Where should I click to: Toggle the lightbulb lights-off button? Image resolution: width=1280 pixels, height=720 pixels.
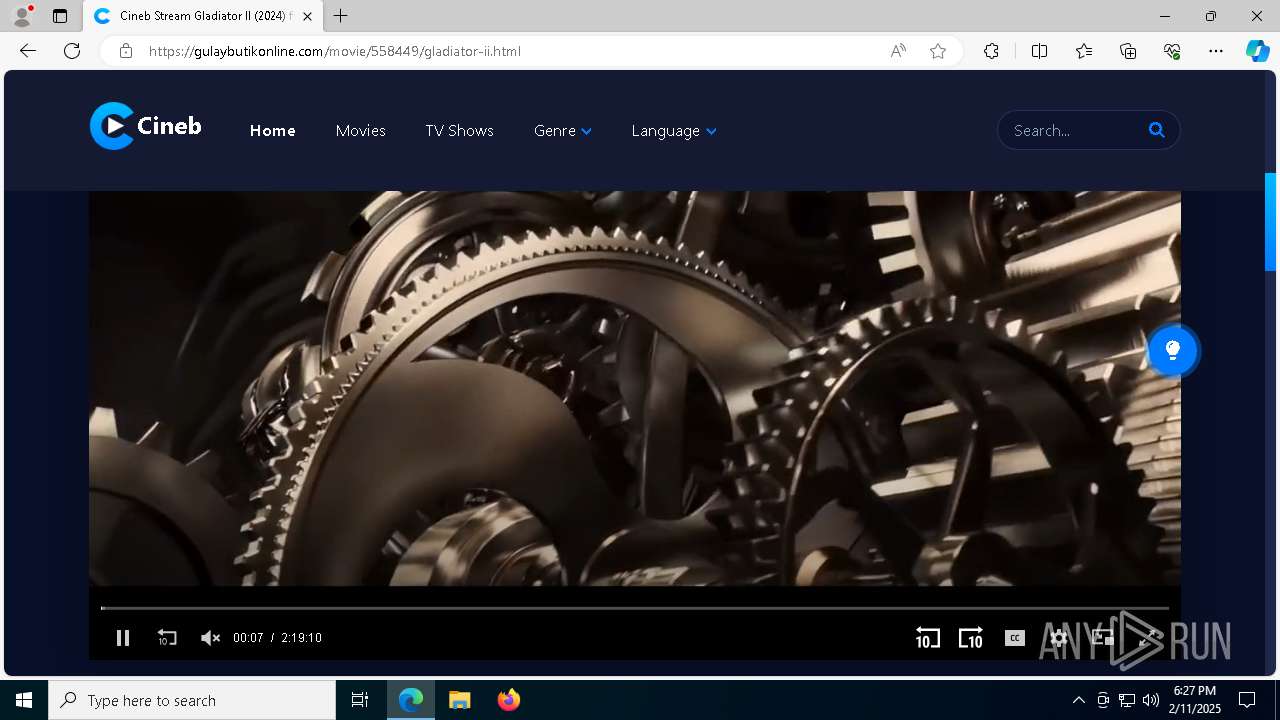point(1173,351)
